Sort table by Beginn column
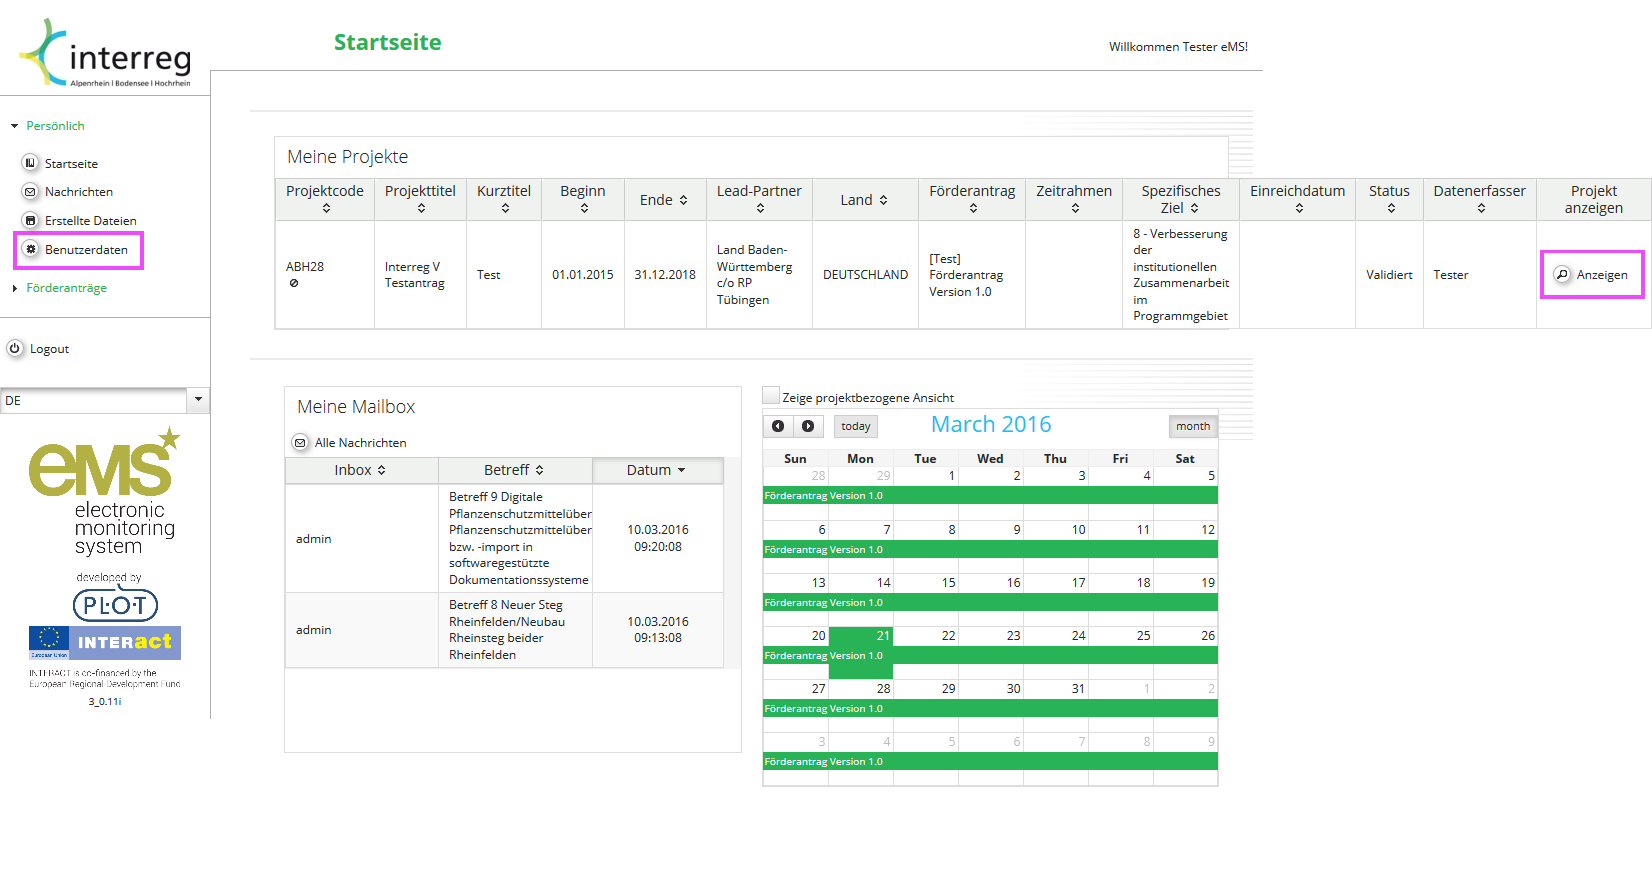Image resolution: width=1652 pixels, height=889 pixels. 583,199
